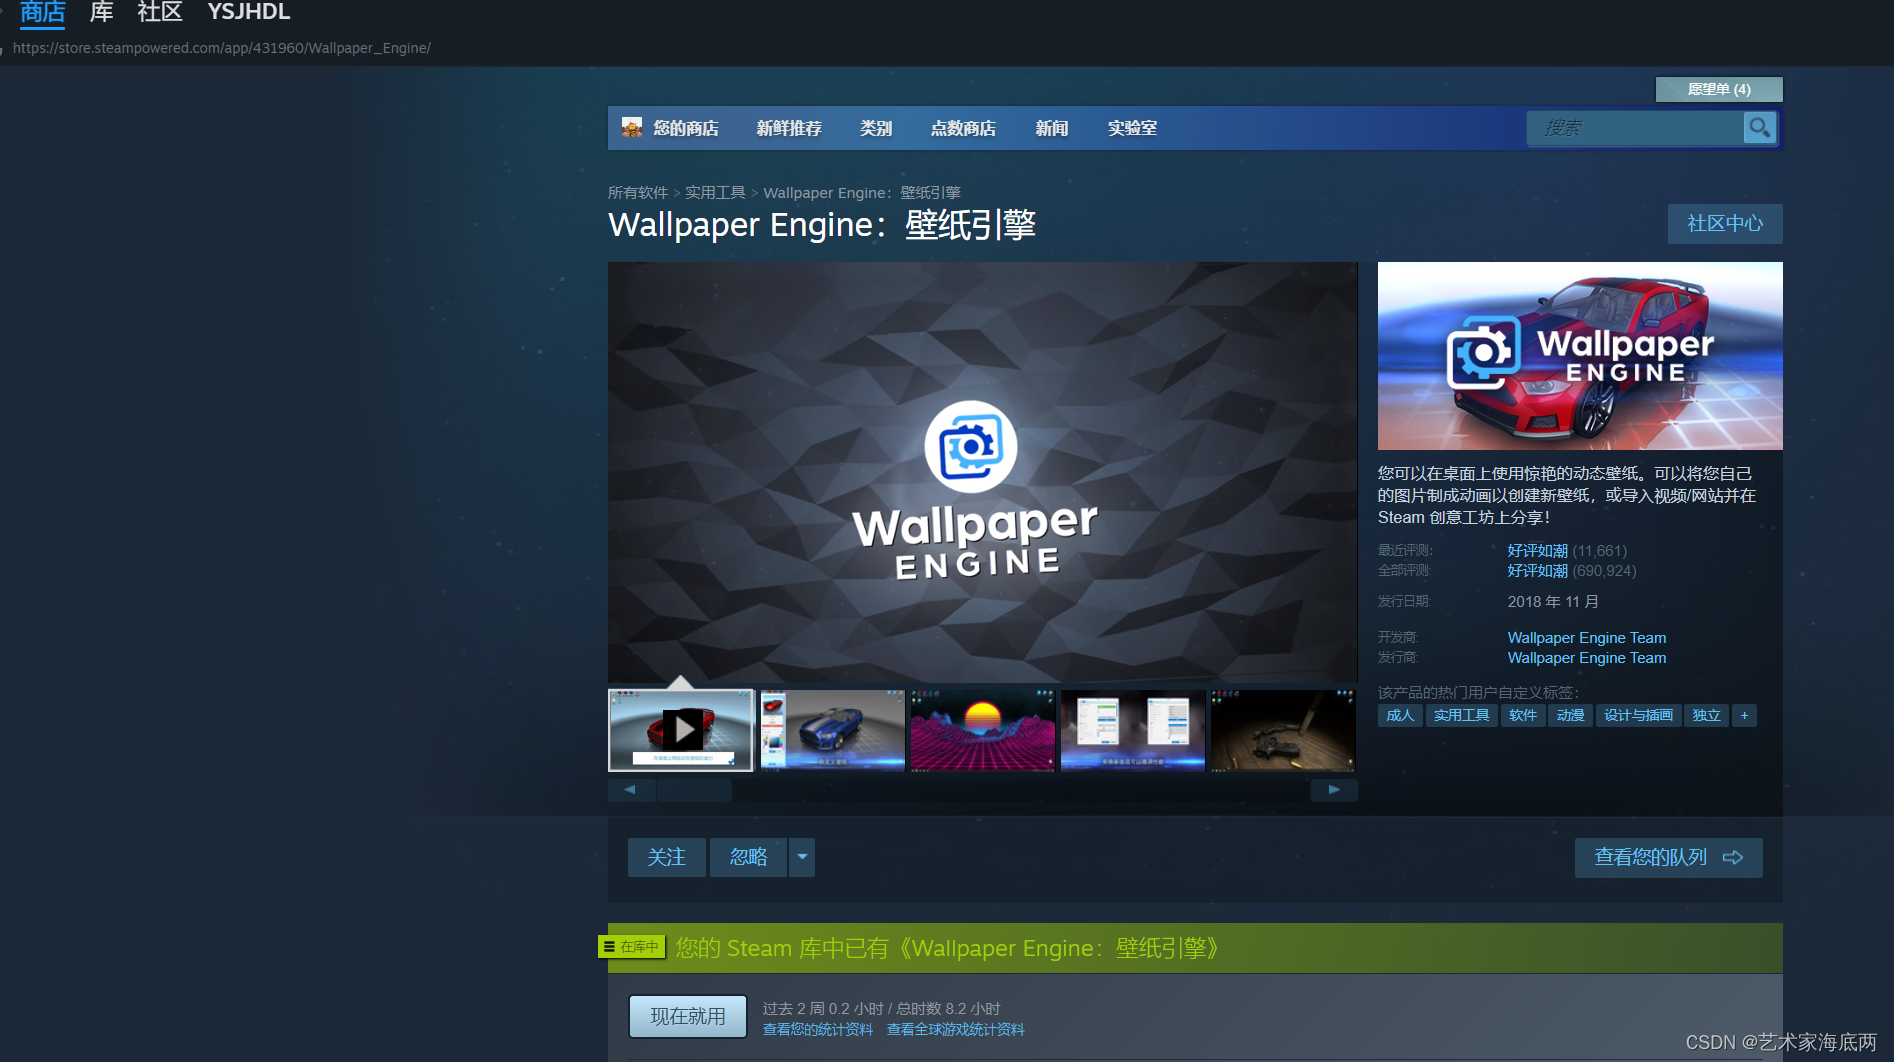The height and width of the screenshot is (1062, 1894).
Task: Focus the 搜索 input field
Action: click(1635, 128)
